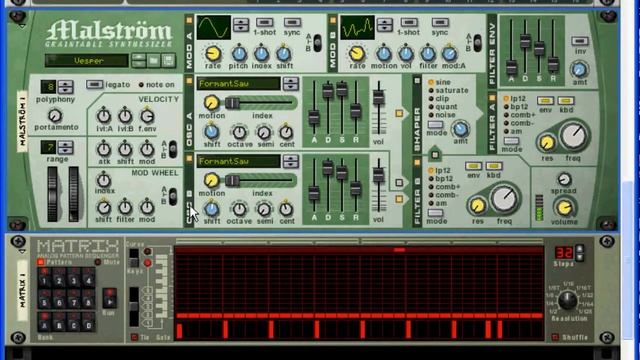Image resolution: width=640 pixels, height=360 pixels.
Task: Select Matrix pattern 7 button
Action: coord(74,300)
